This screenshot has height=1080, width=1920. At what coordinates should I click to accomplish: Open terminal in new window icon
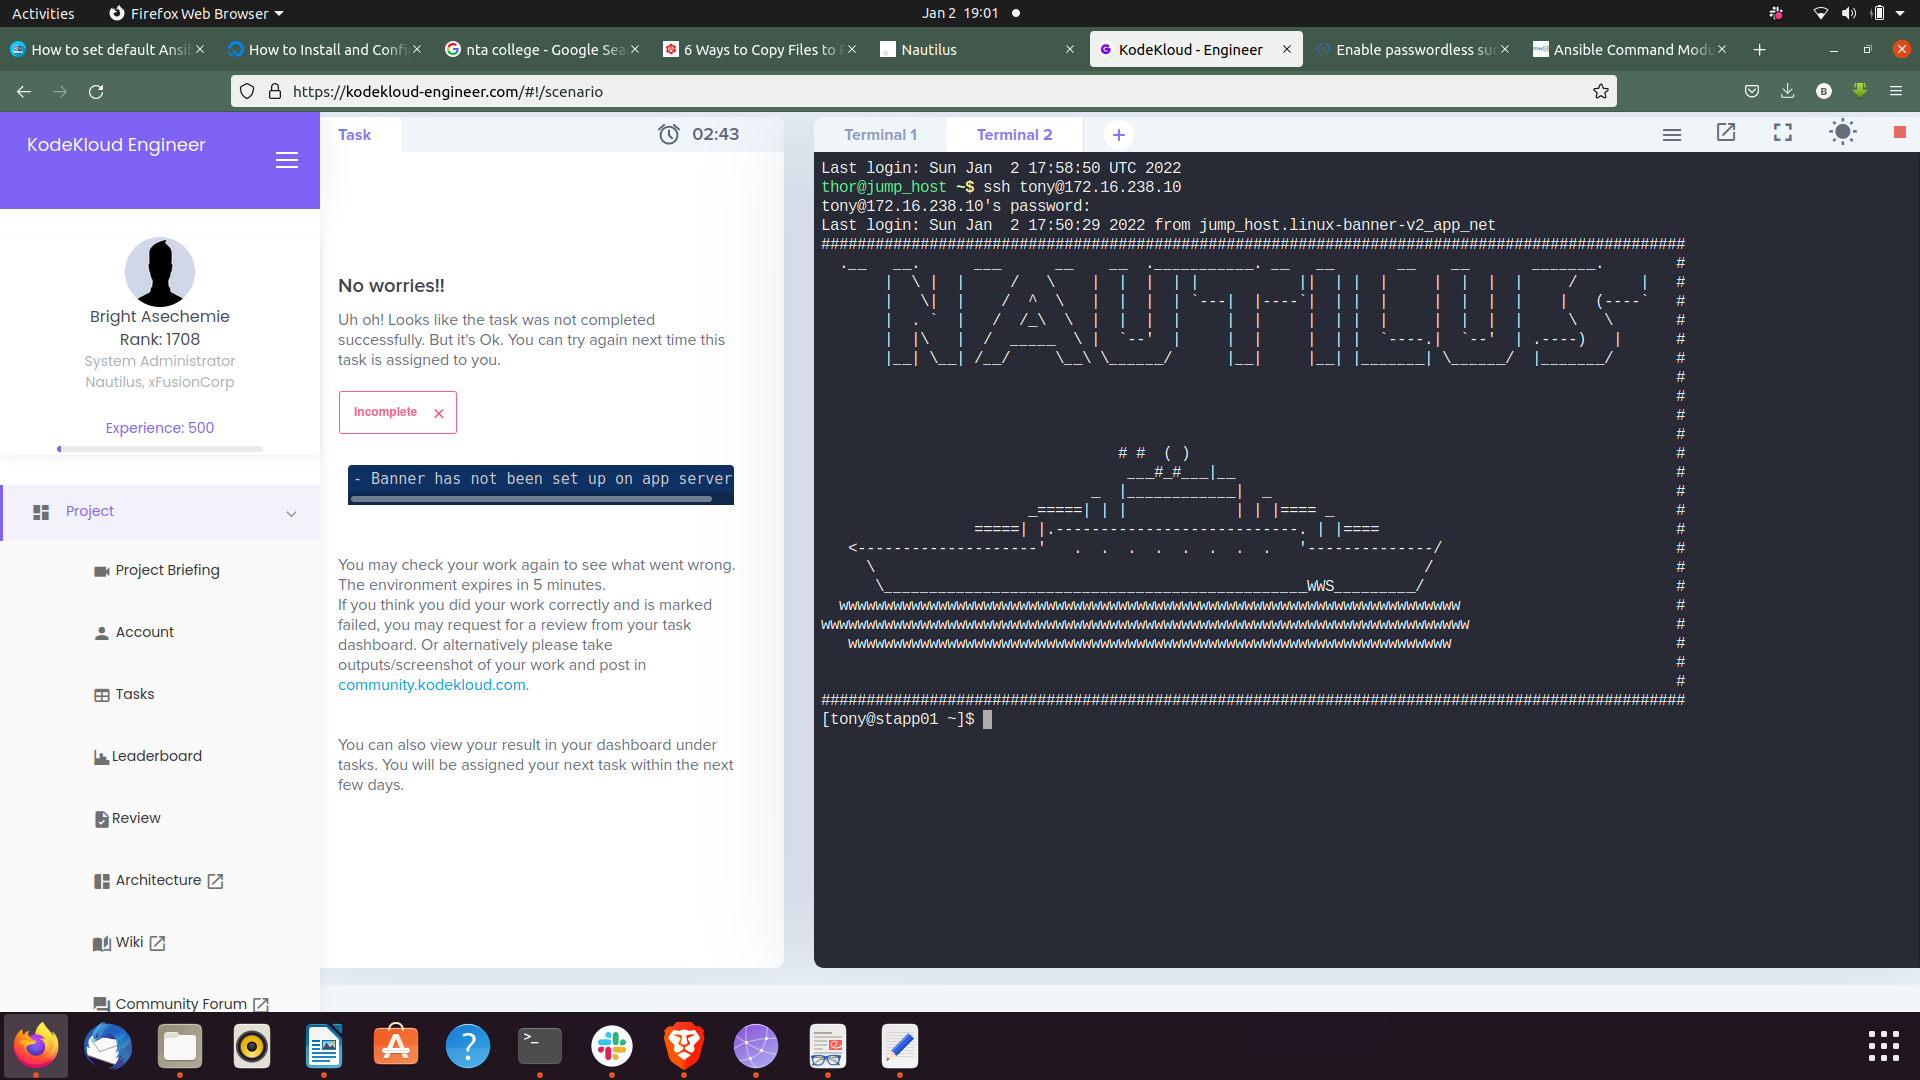(1726, 133)
